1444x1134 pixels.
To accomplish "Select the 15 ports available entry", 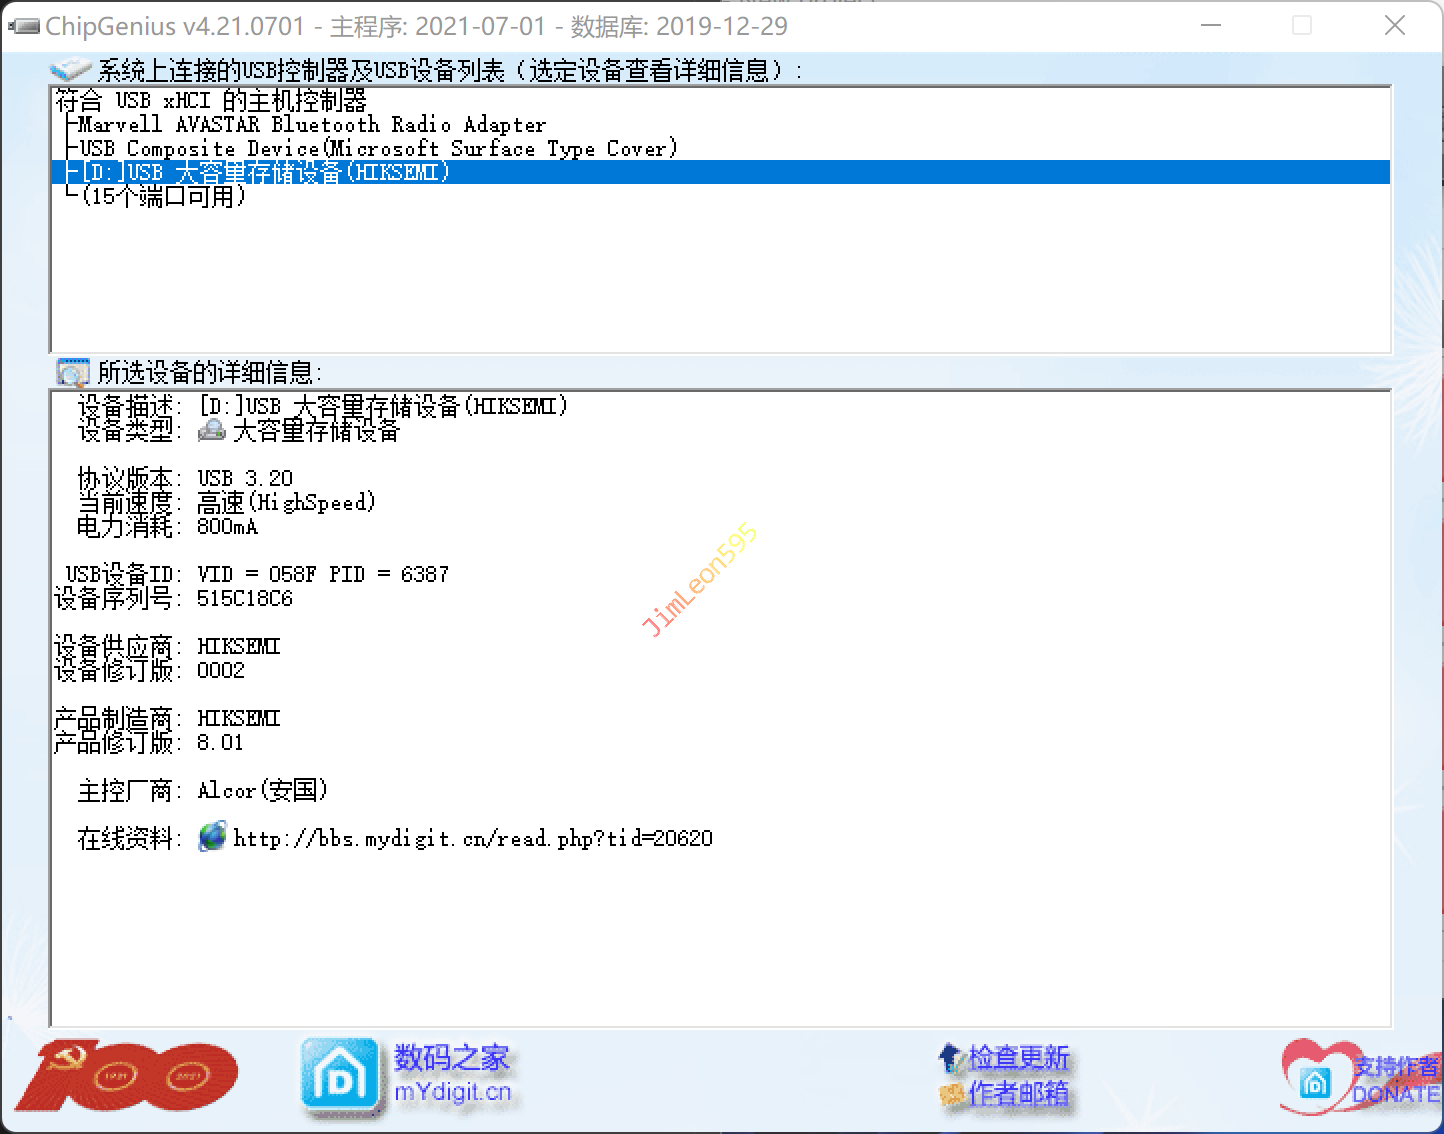I will coord(163,197).
